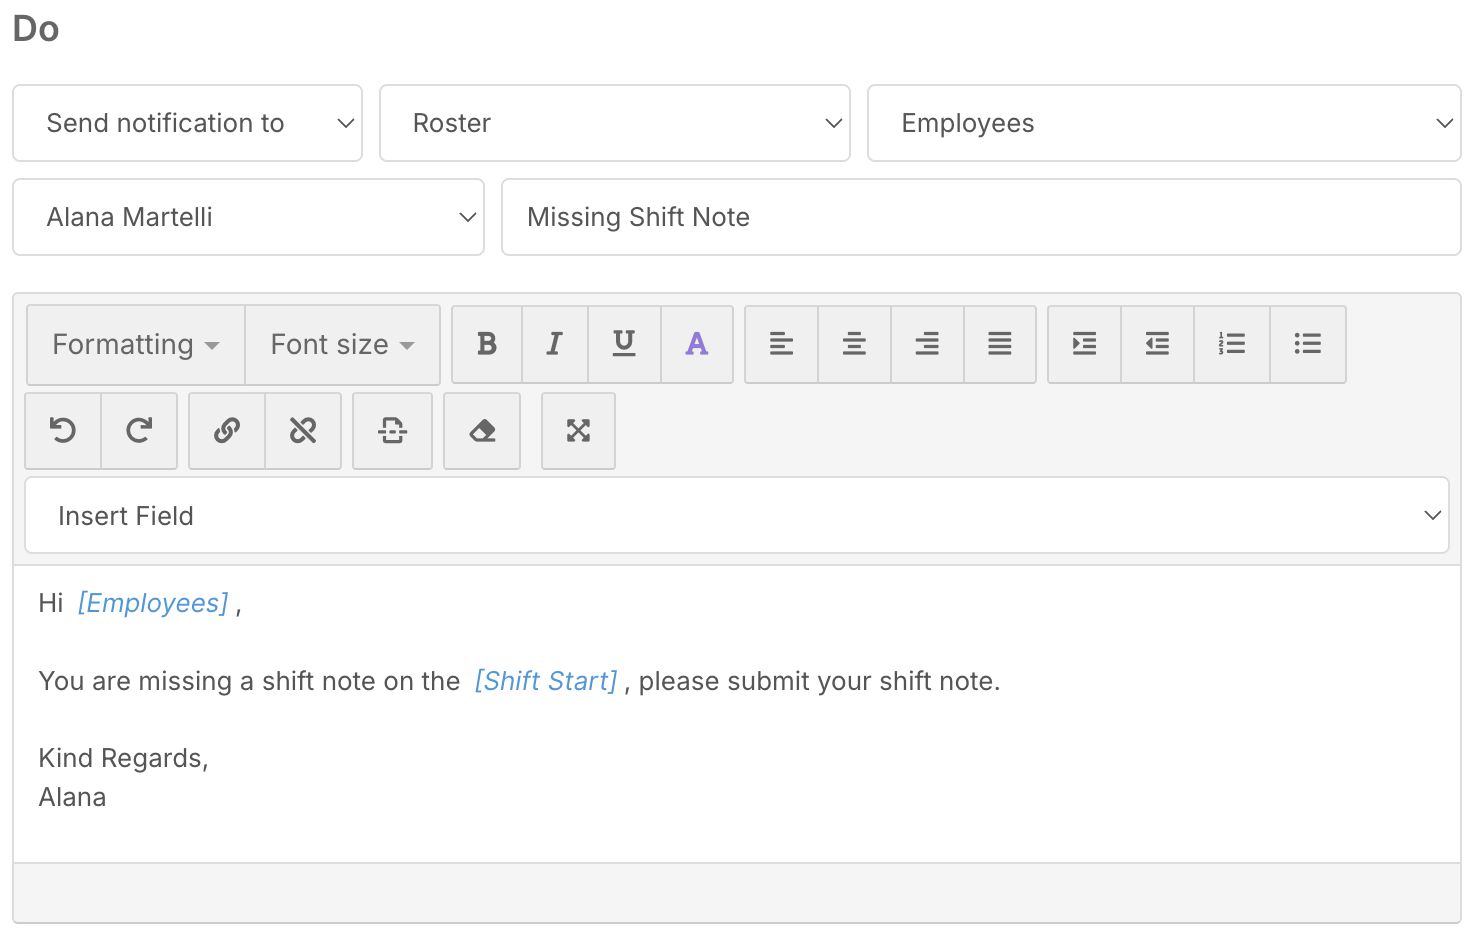Image resolution: width=1474 pixels, height=934 pixels.
Task: Toggle bold text formatting
Action: (x=487, y=344)
